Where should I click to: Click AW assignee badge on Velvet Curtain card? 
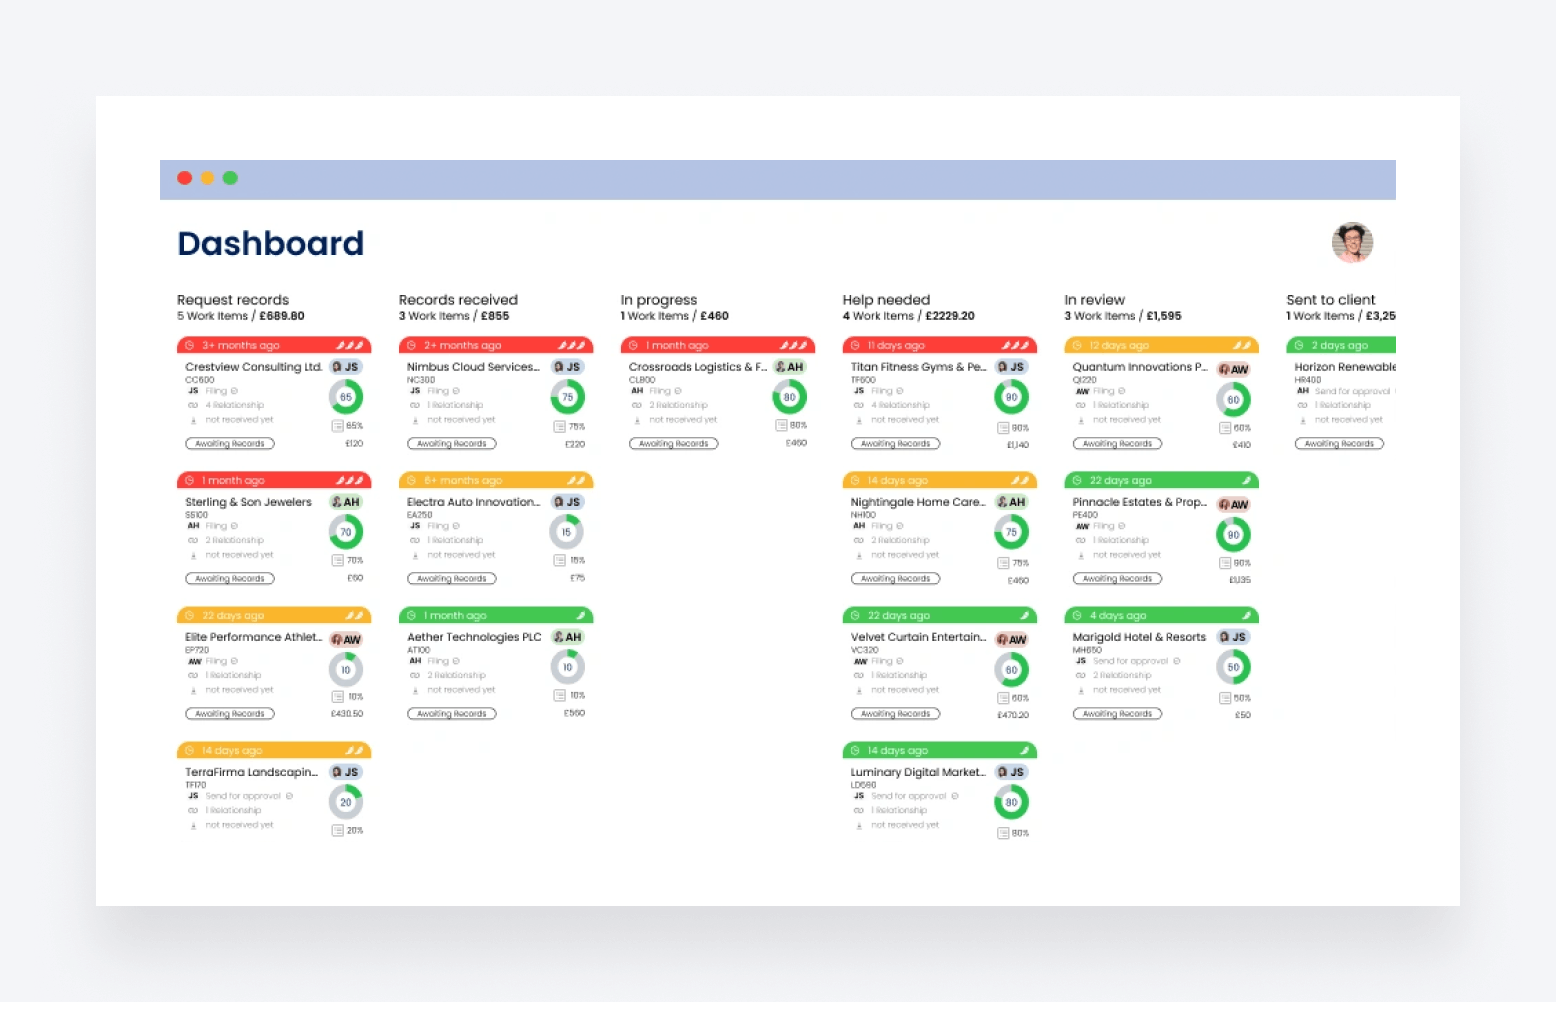(1011, 639)
